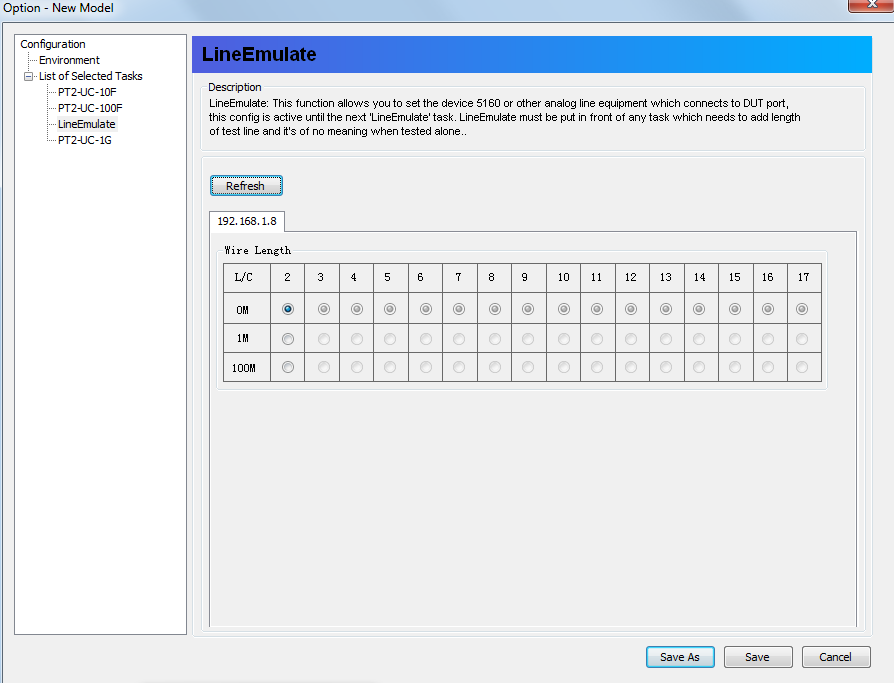
Task: Select the LineEmulate task
Action: (87, 124)
